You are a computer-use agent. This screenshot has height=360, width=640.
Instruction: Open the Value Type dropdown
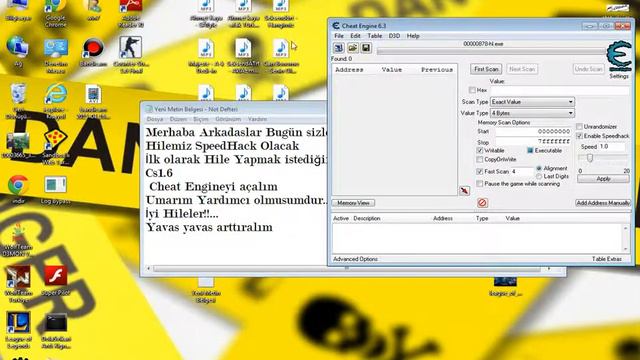pos(532,113)
